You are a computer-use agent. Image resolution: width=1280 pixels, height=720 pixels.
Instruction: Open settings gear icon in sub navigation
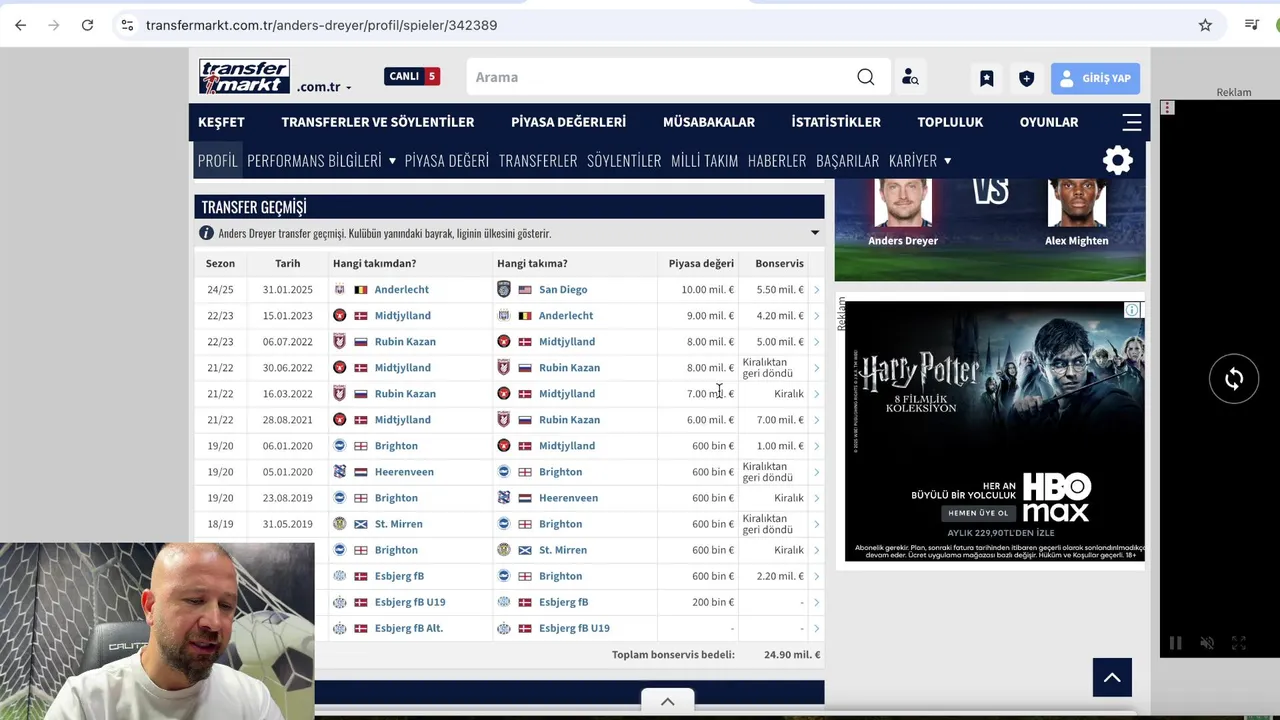pos(1117,160)
